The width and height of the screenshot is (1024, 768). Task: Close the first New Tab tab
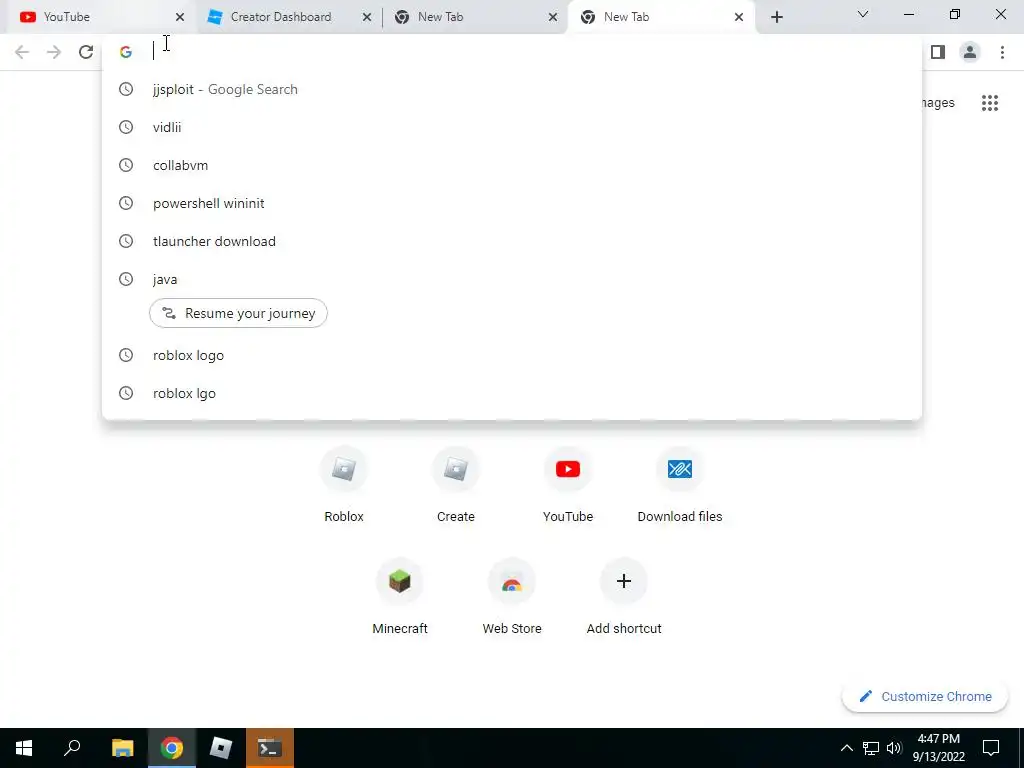coord(552,17)
